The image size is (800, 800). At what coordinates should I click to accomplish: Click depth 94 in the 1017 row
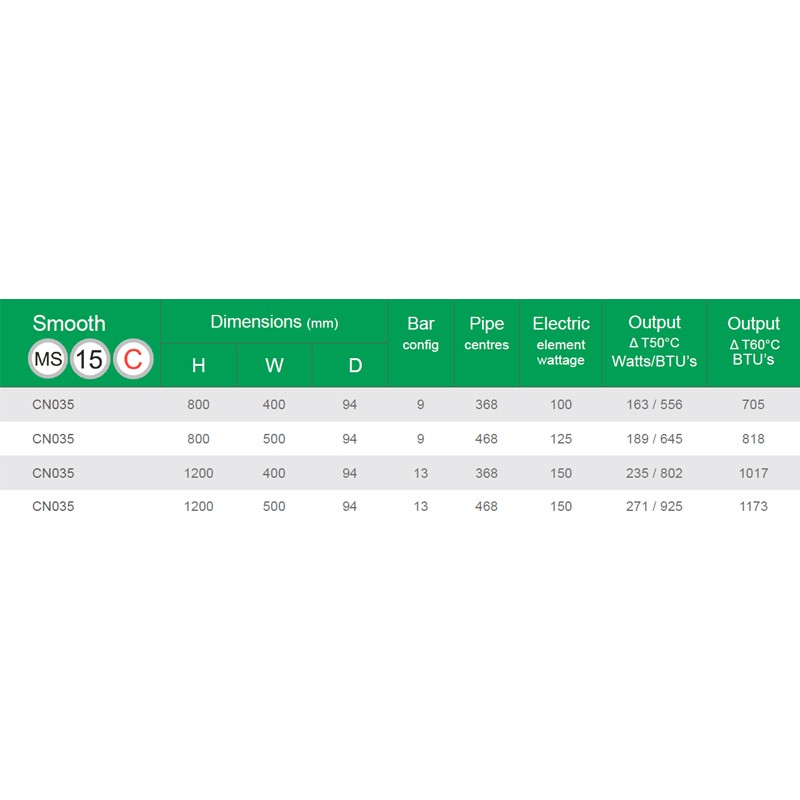[349, 473]
